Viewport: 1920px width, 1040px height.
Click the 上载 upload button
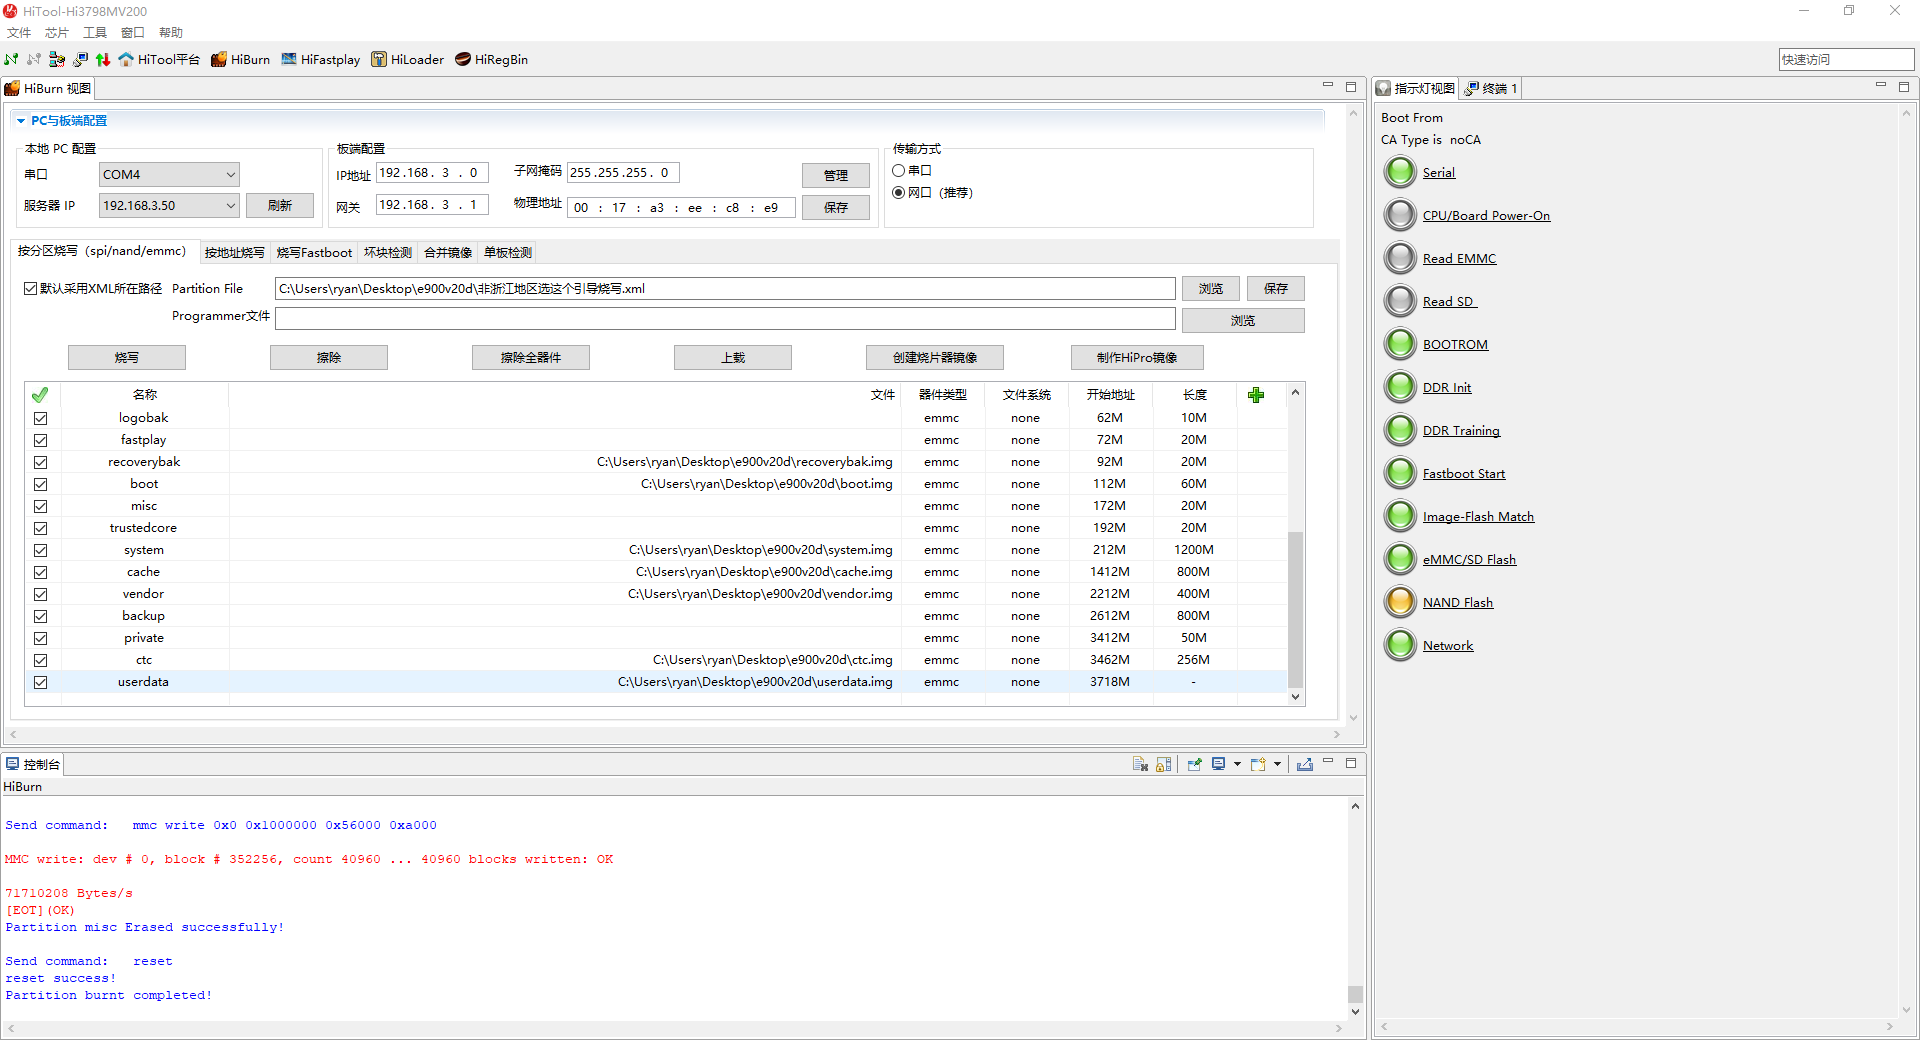733,358
